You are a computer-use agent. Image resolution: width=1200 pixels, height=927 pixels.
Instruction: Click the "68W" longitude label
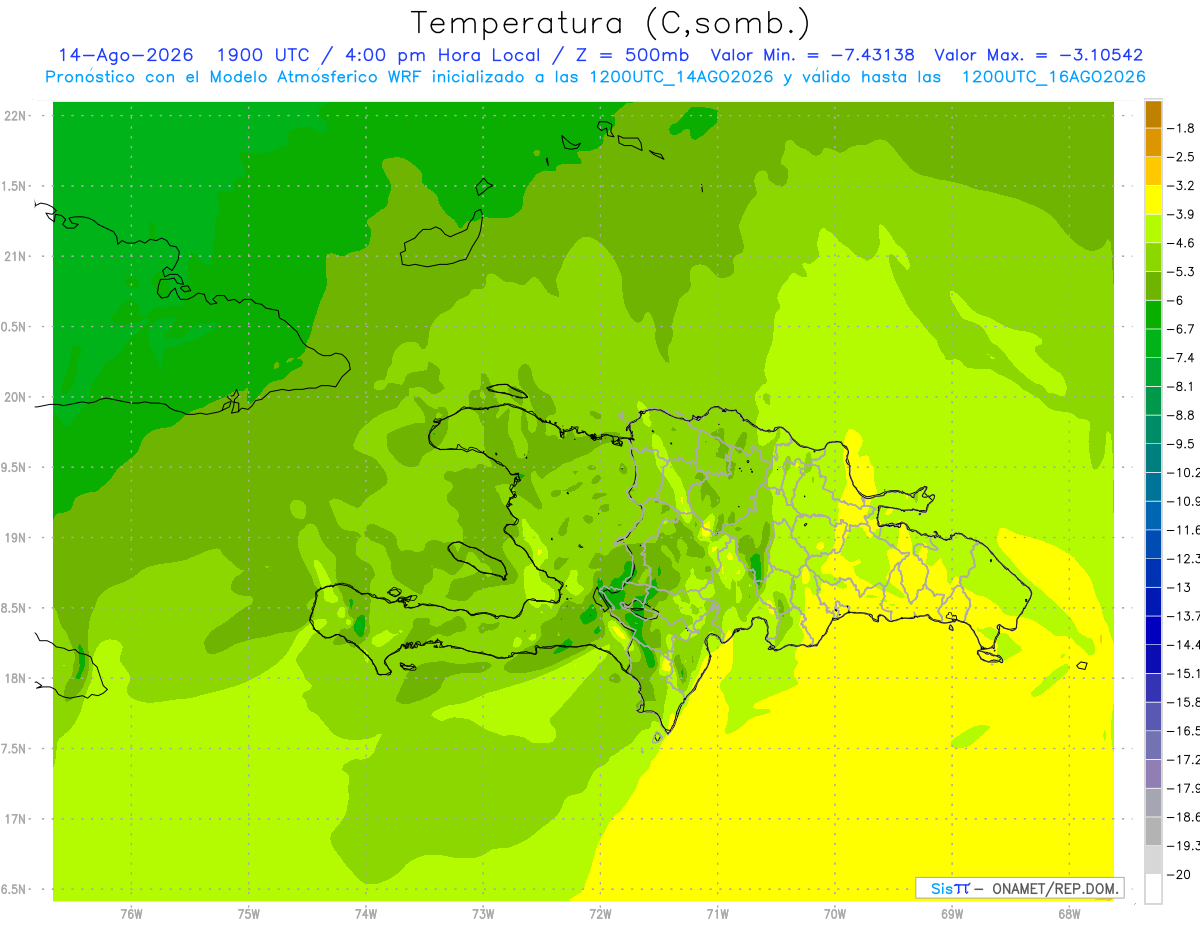point(1069,913)
